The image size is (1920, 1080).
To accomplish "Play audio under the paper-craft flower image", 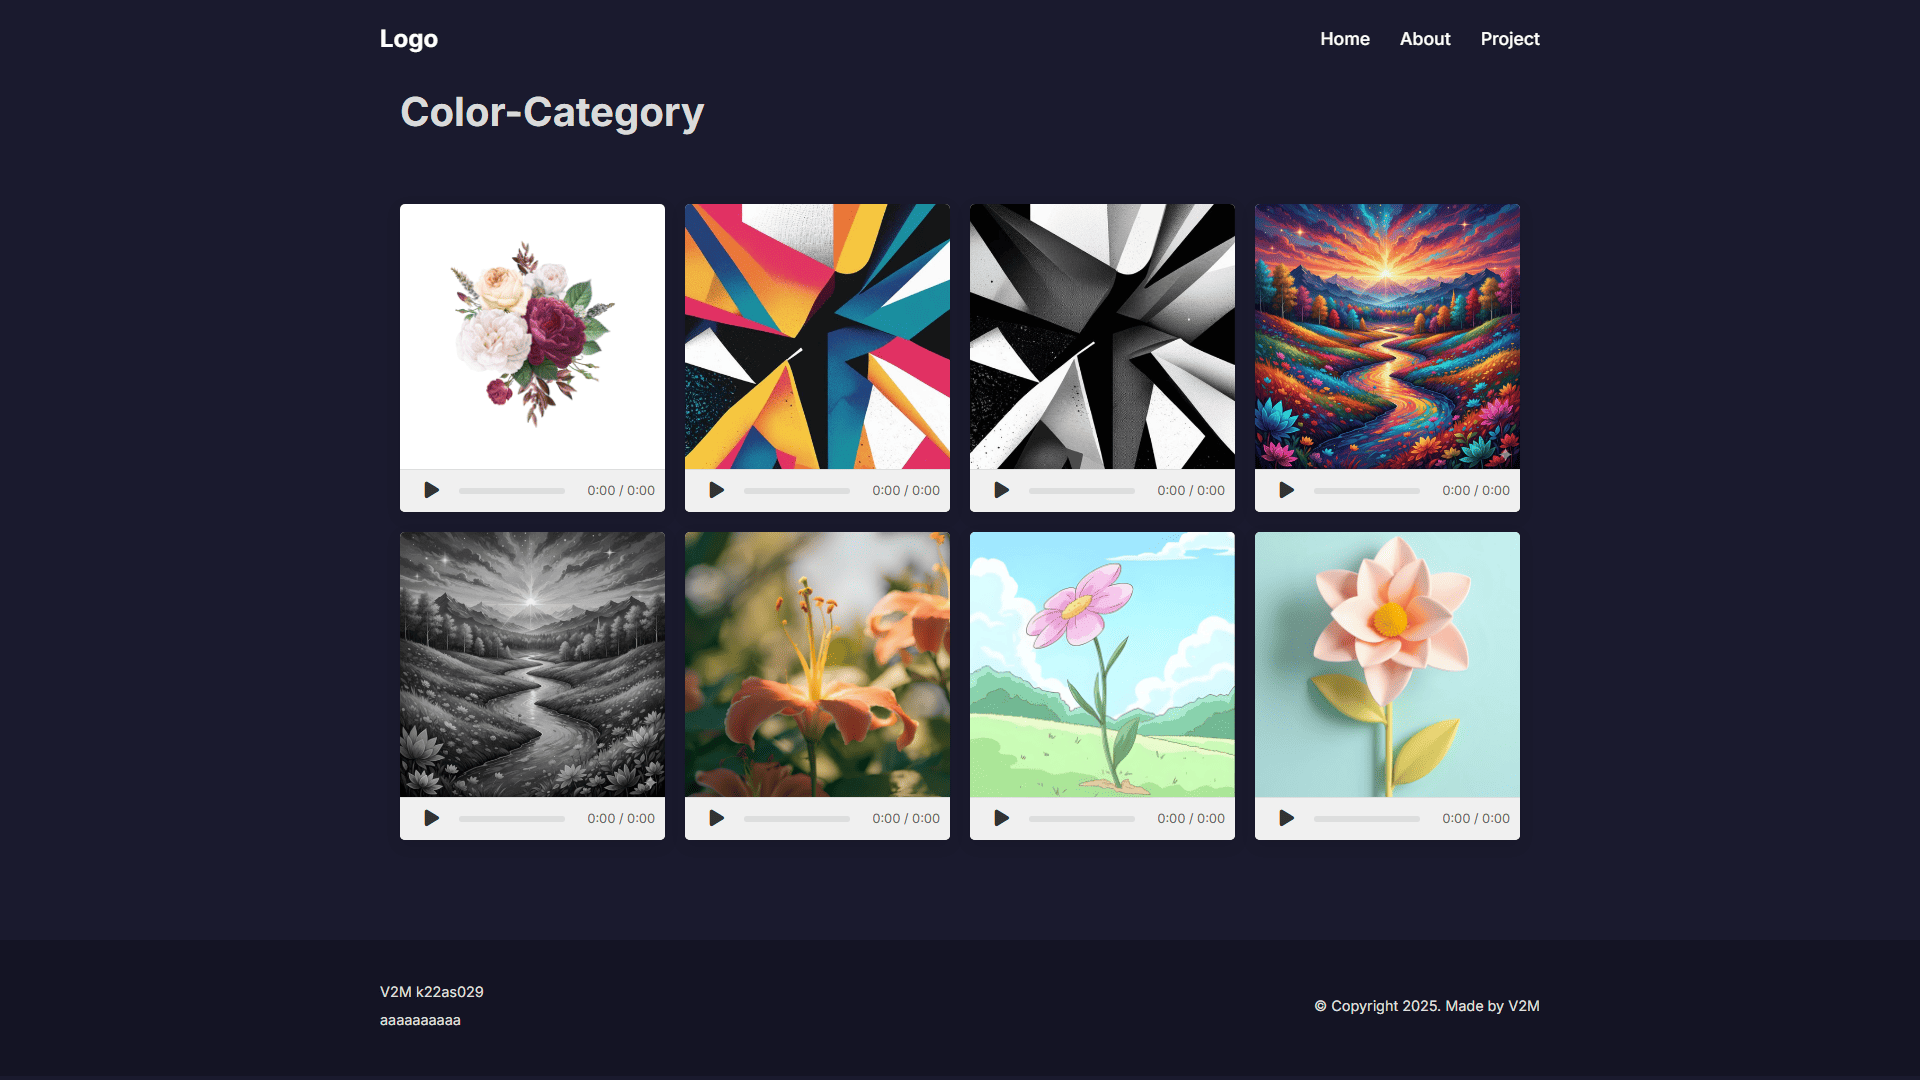I will [x=1286, y=818].
